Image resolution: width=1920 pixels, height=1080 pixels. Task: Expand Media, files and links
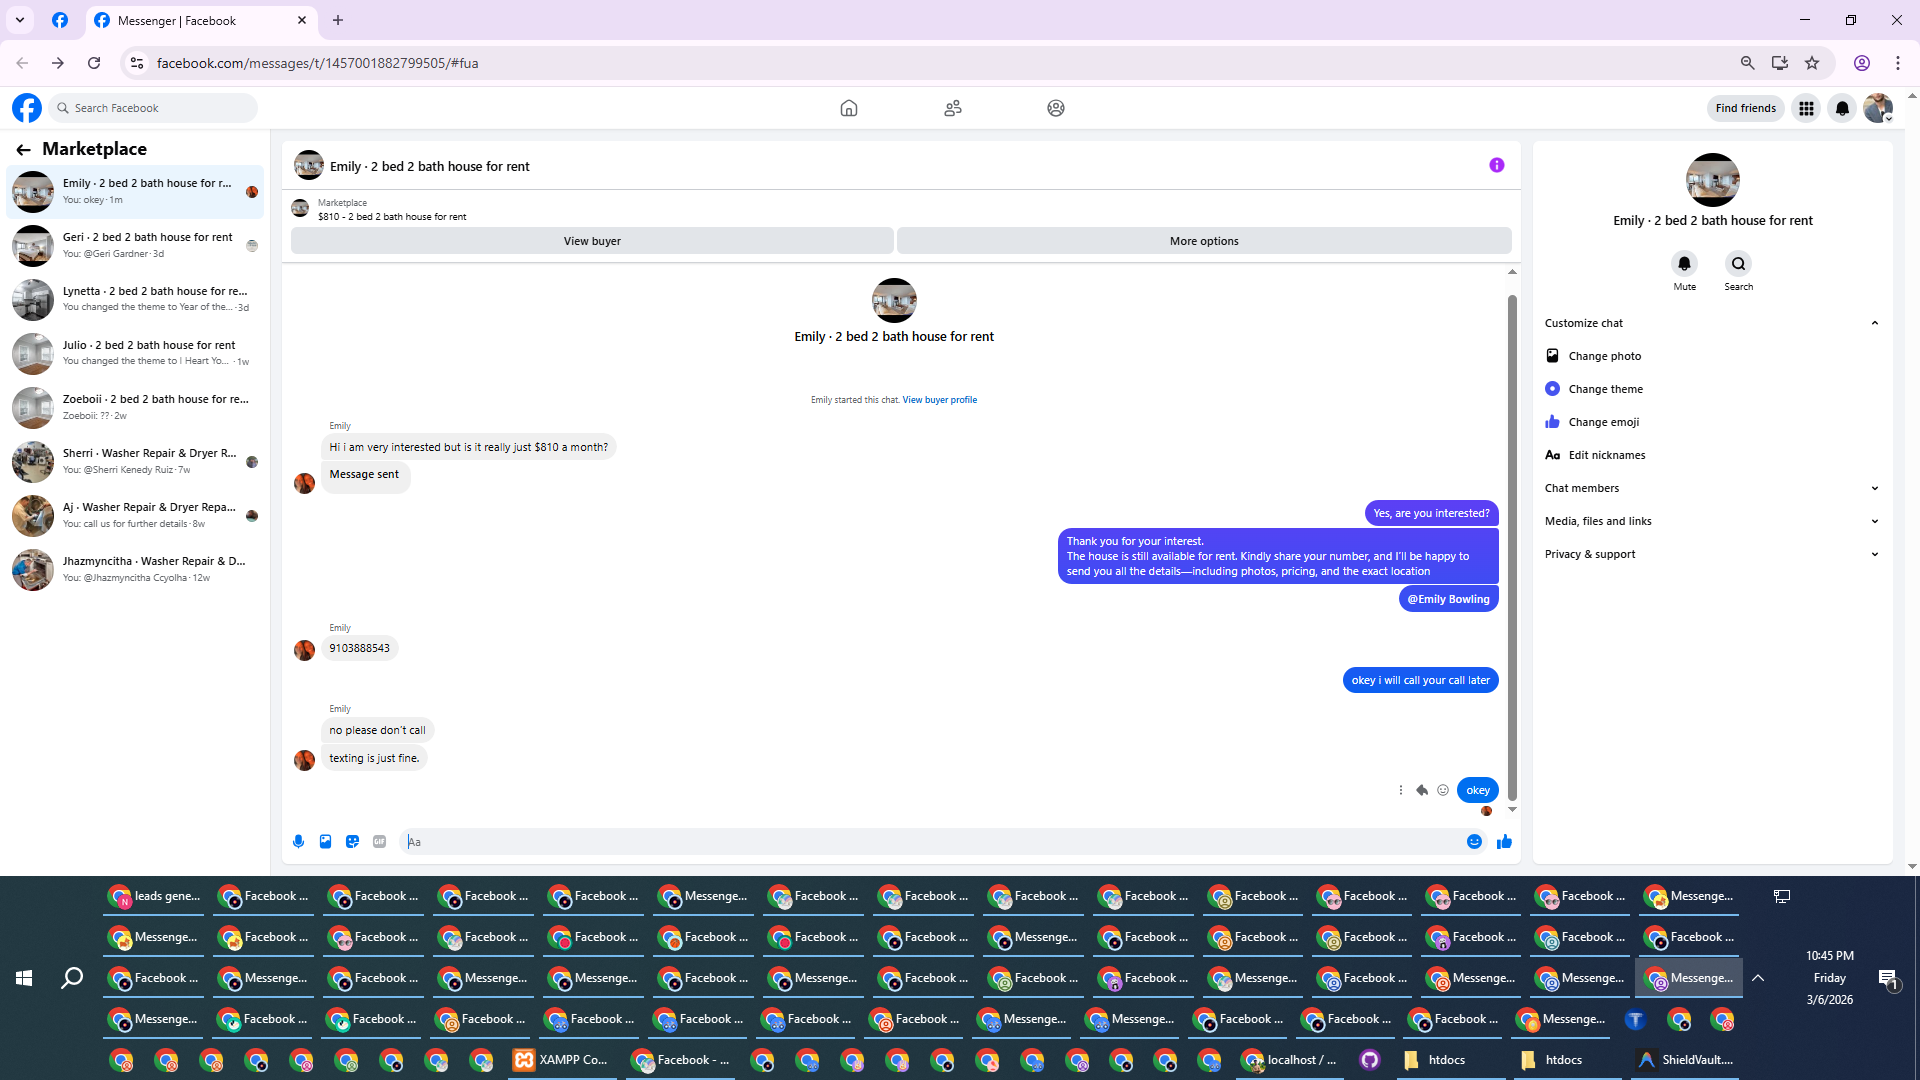pos(1874,521)
